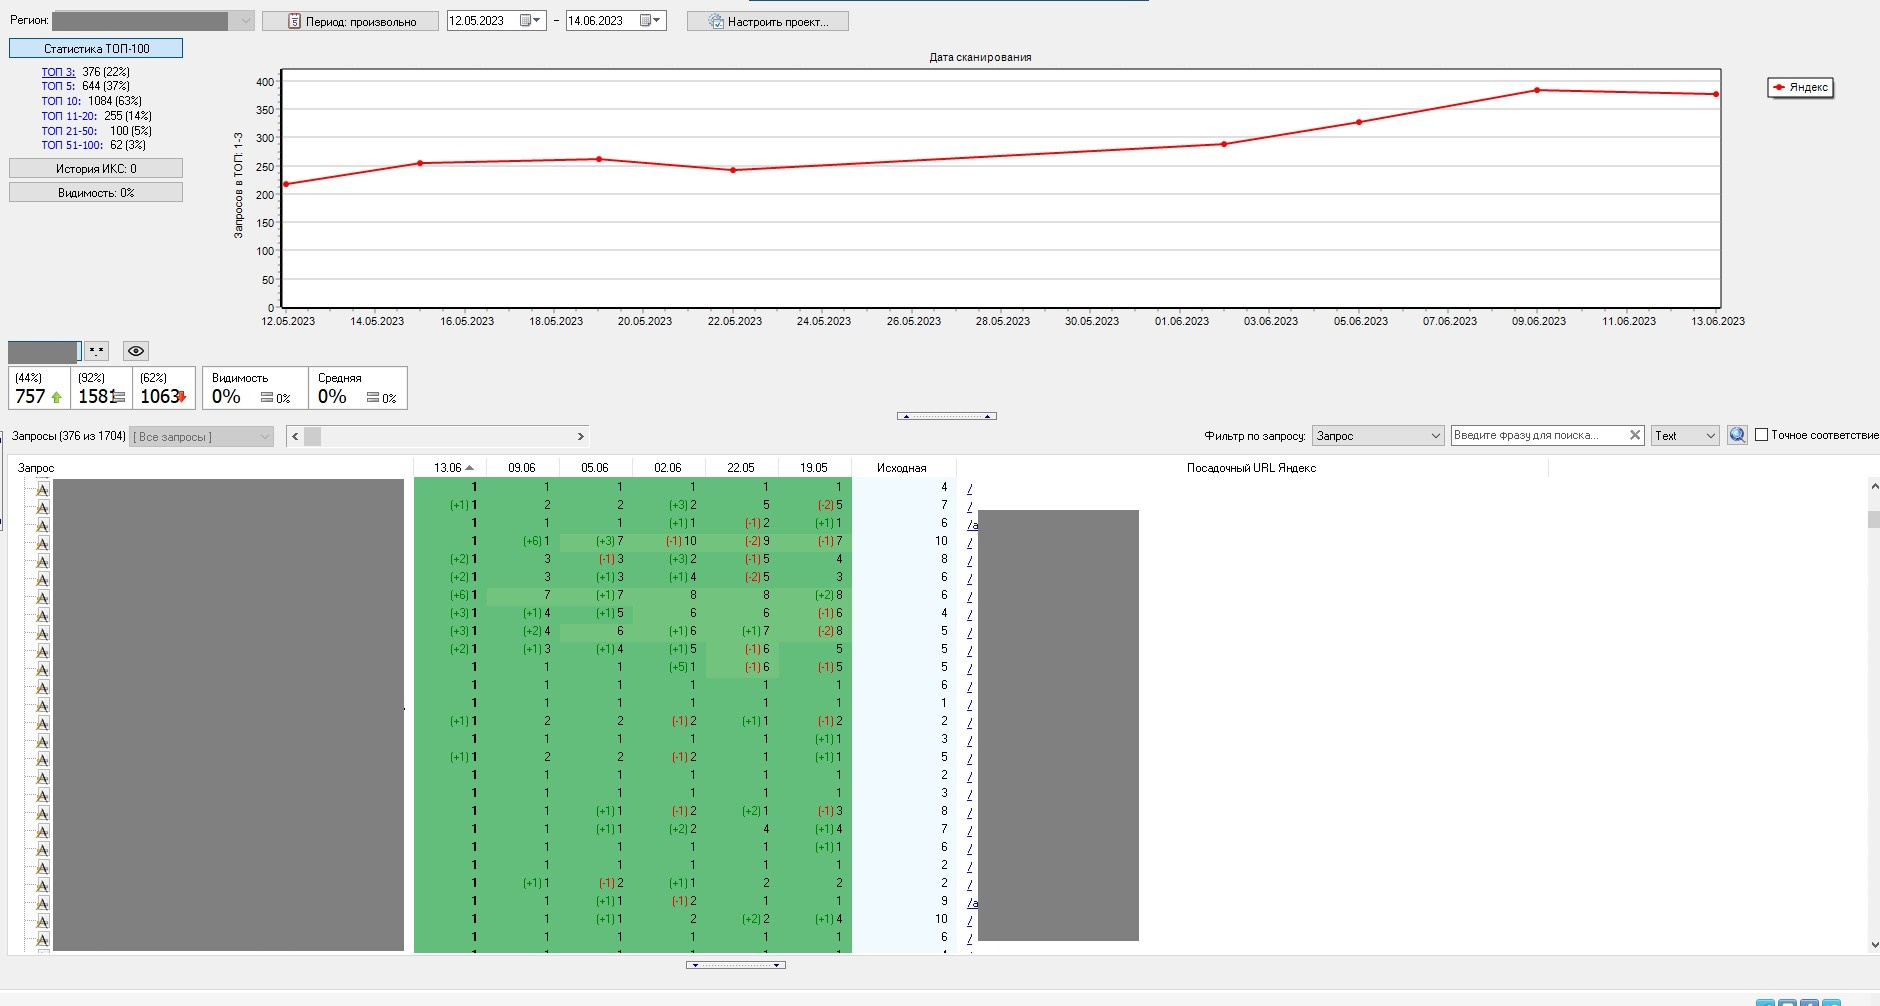Collapse chart panel using top splitter arrows

(x=946, y=416)
